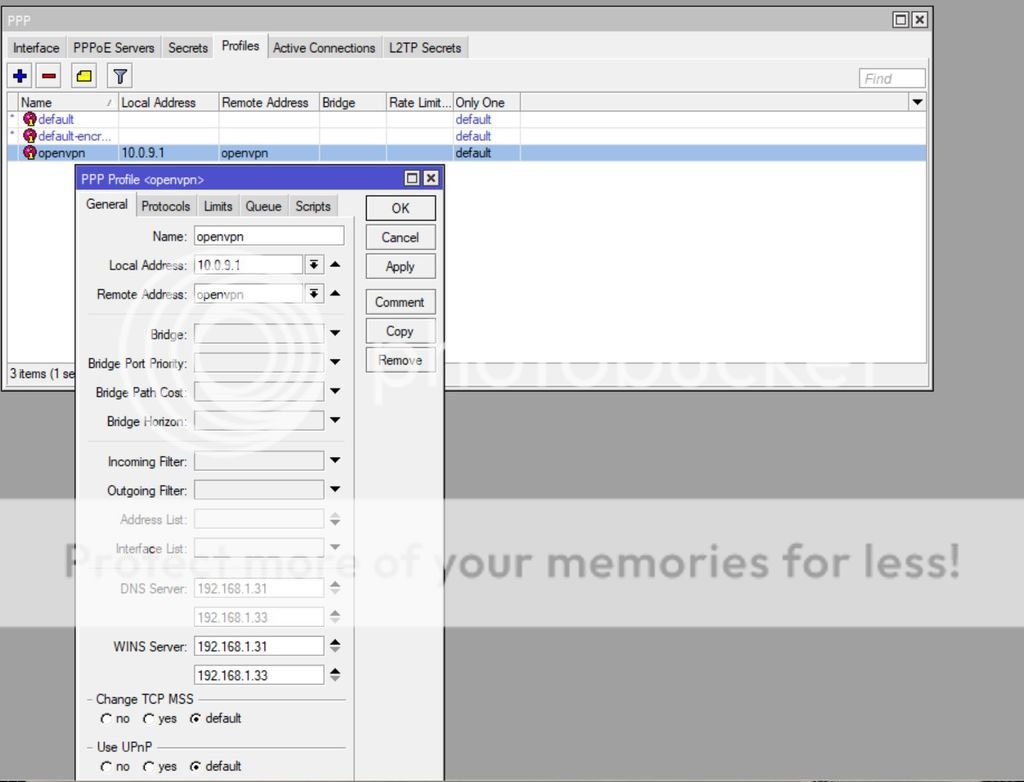This screenshot has width=1024, height=782.
Task: Expand the Incoming Filter field
Action: click(335, 461)
